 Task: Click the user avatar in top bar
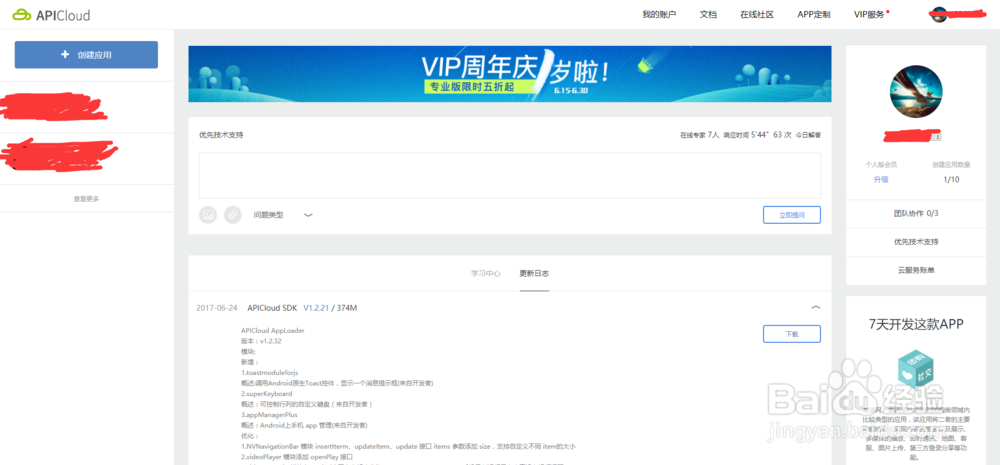coord(938,15)
